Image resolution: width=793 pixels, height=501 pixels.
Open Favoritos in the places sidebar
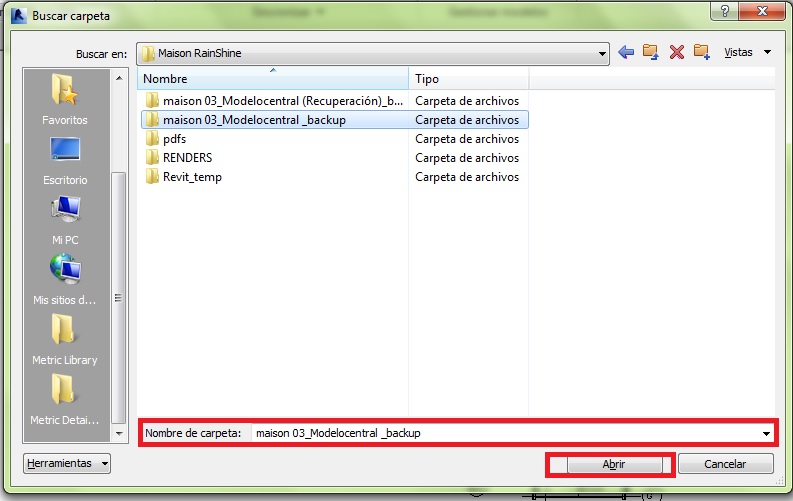pyautogui.click(x=65, y=99)
